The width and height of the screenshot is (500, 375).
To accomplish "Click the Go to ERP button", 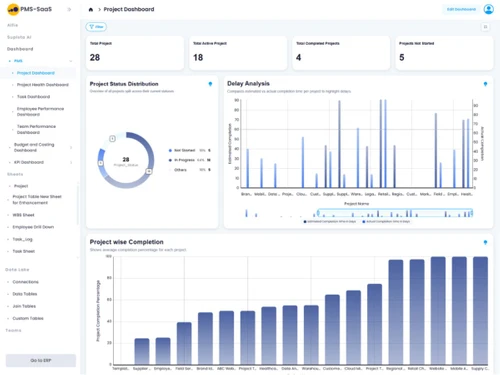I will (x=41, y=360).
